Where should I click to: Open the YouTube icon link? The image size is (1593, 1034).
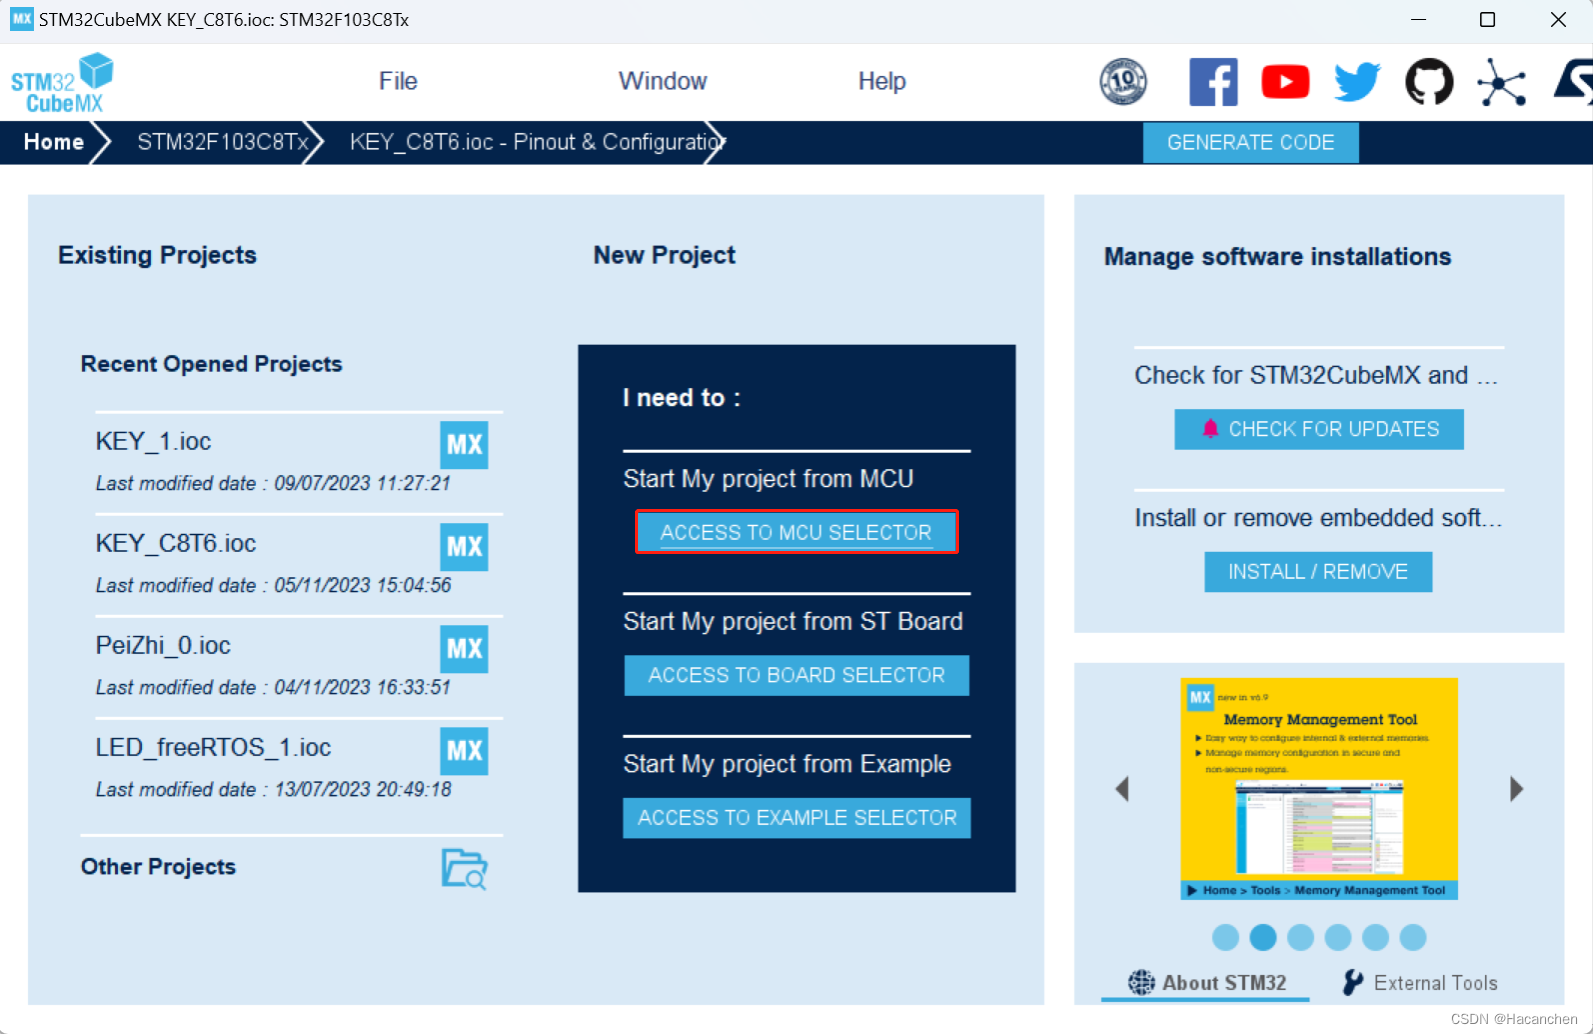click(1285, 82)
